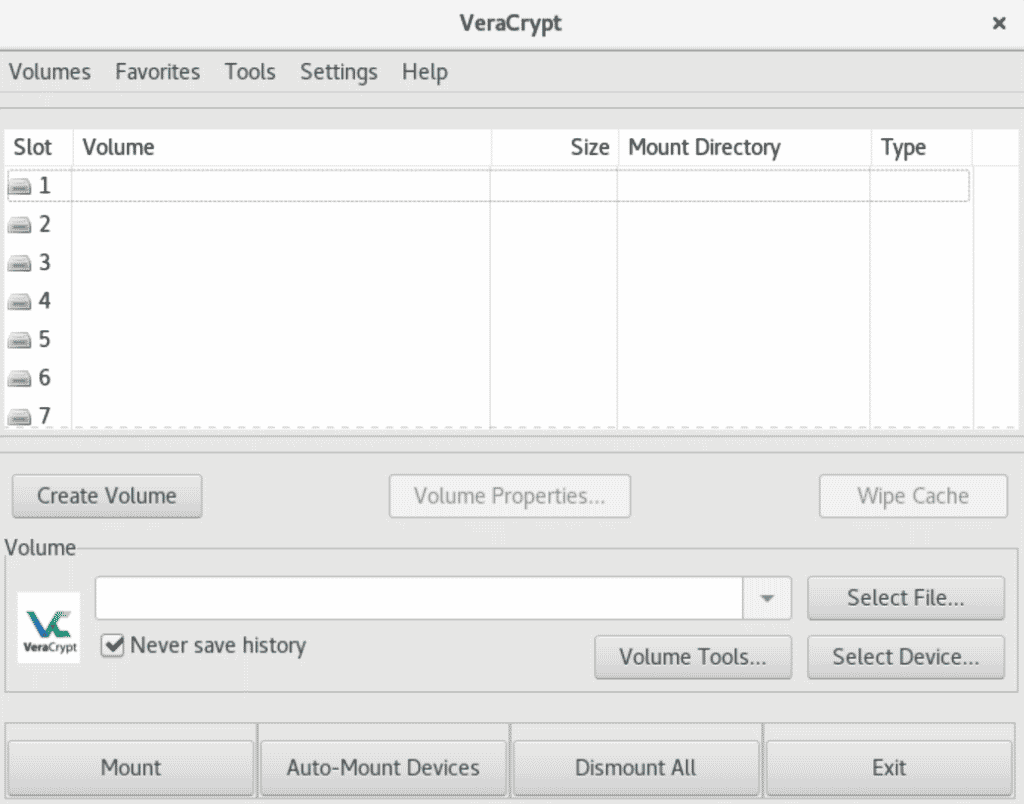The image size is (1024, 804).
Task: Click the Create Volume button
Action: pyautogui.click(x=106, y=495)
